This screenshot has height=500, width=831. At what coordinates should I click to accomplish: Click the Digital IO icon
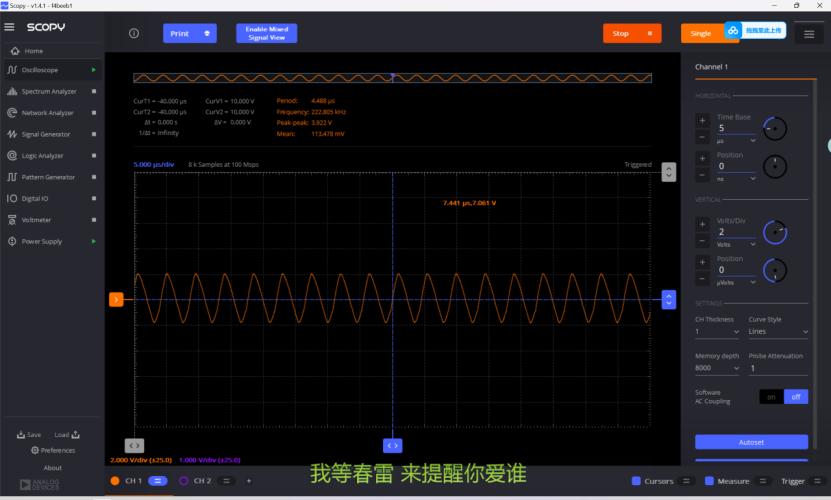point(12,198)
